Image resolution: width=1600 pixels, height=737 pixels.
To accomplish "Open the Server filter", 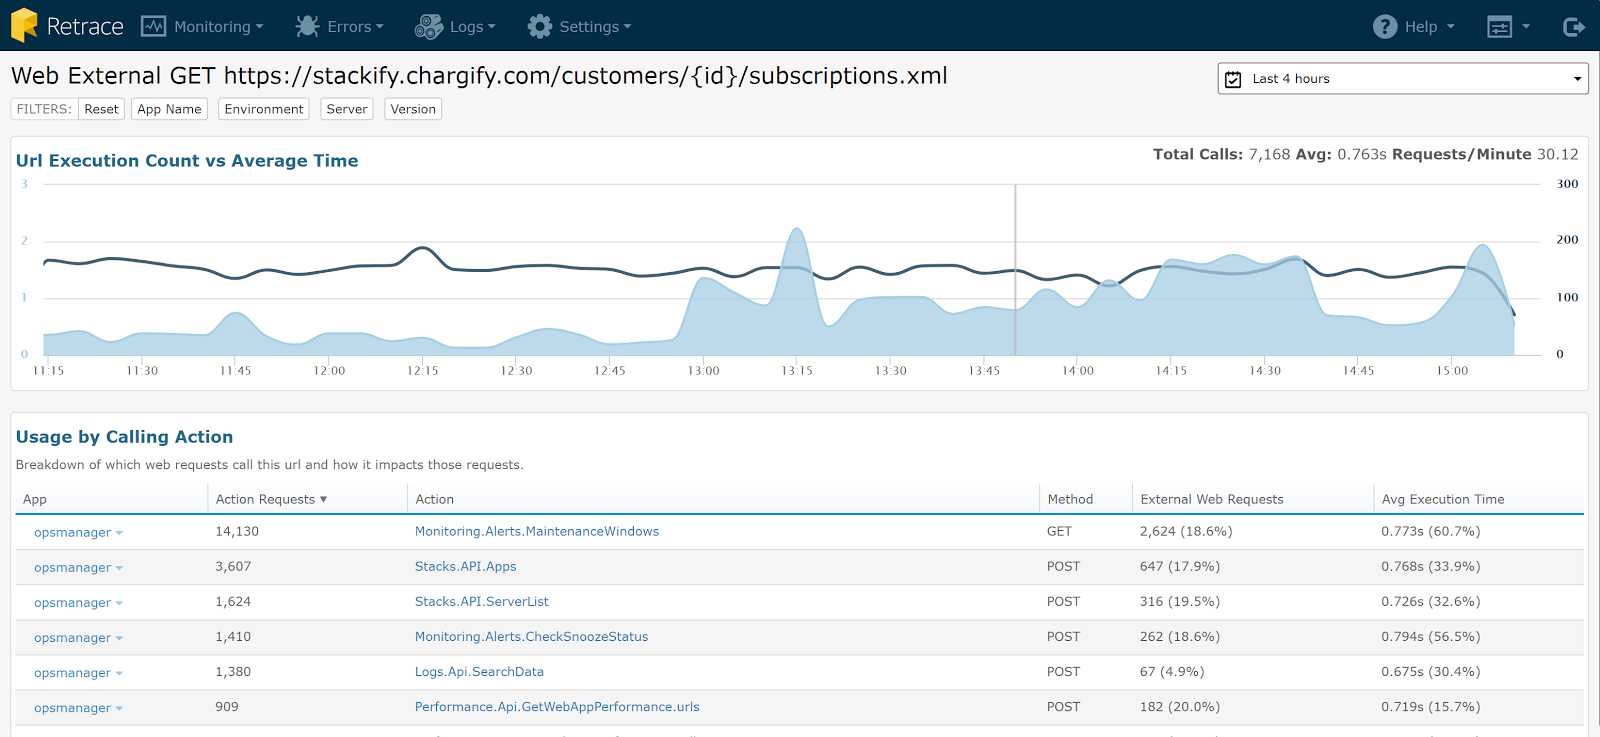I will 347,109.
